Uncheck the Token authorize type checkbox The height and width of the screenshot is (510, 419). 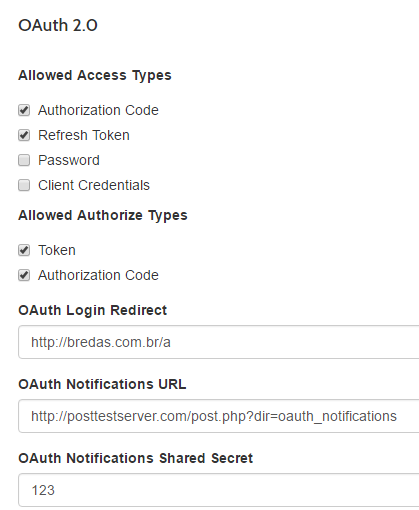coord(24,250)
